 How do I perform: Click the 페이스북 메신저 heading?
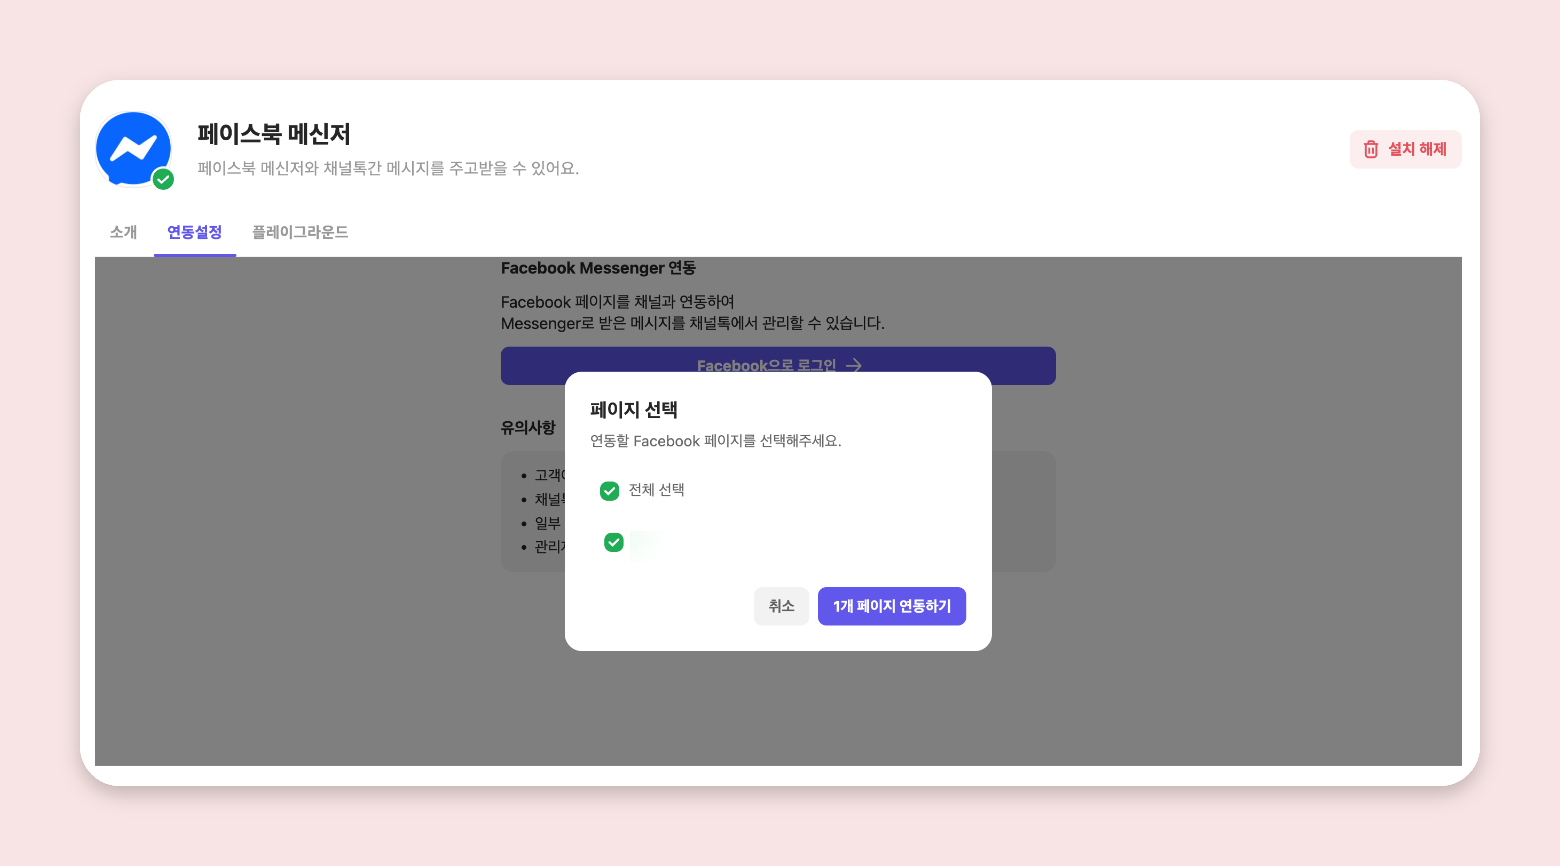pos(274,134)
